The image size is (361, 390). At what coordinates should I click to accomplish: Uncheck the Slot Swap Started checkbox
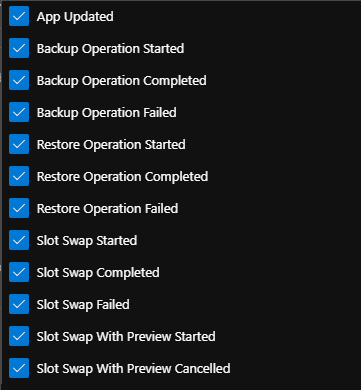(19, 240)
